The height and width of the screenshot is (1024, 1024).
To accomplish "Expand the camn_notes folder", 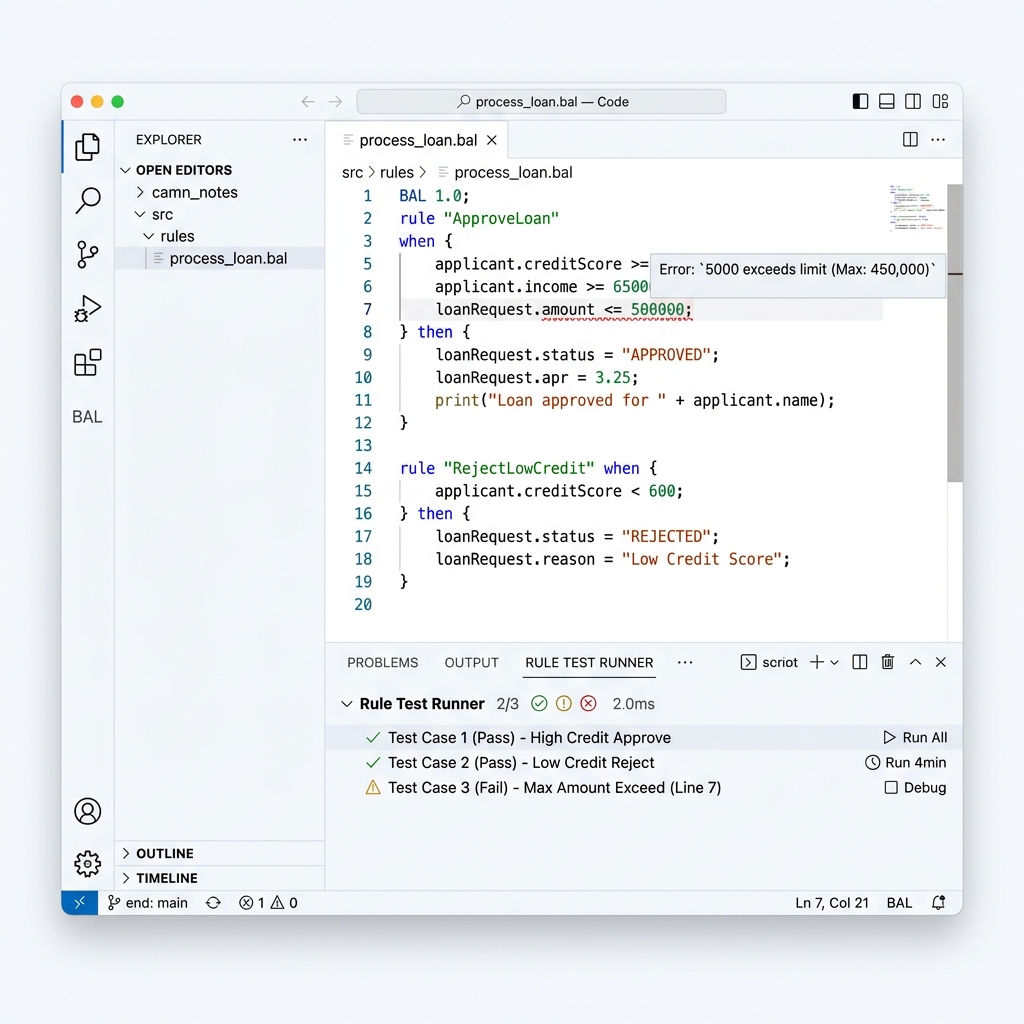I will coord(140,192).
